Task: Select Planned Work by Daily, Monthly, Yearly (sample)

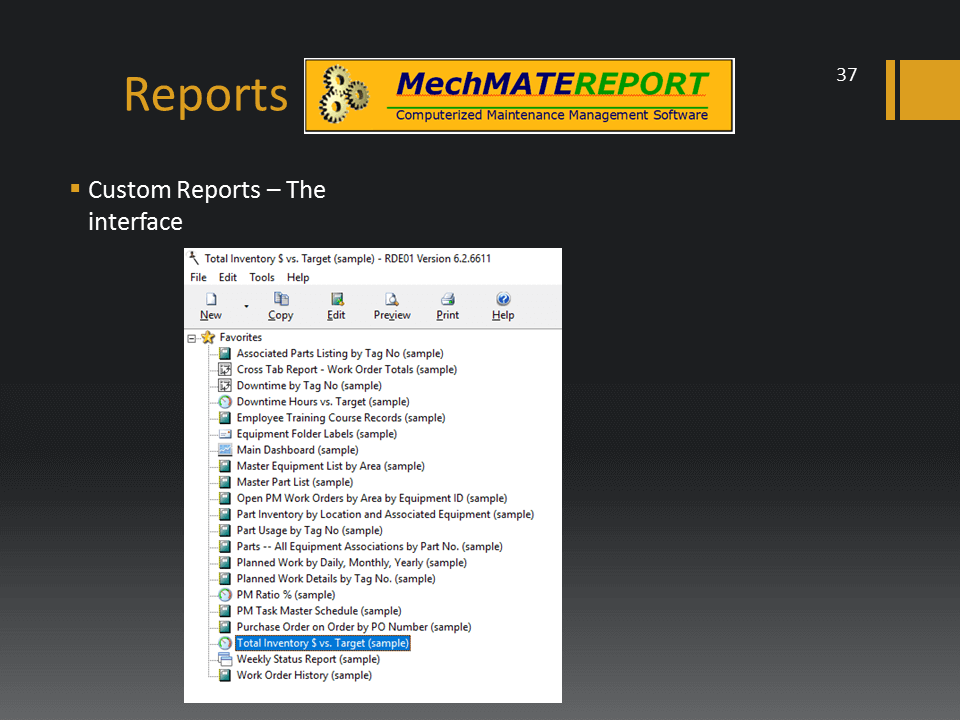Action: (352, 563)
